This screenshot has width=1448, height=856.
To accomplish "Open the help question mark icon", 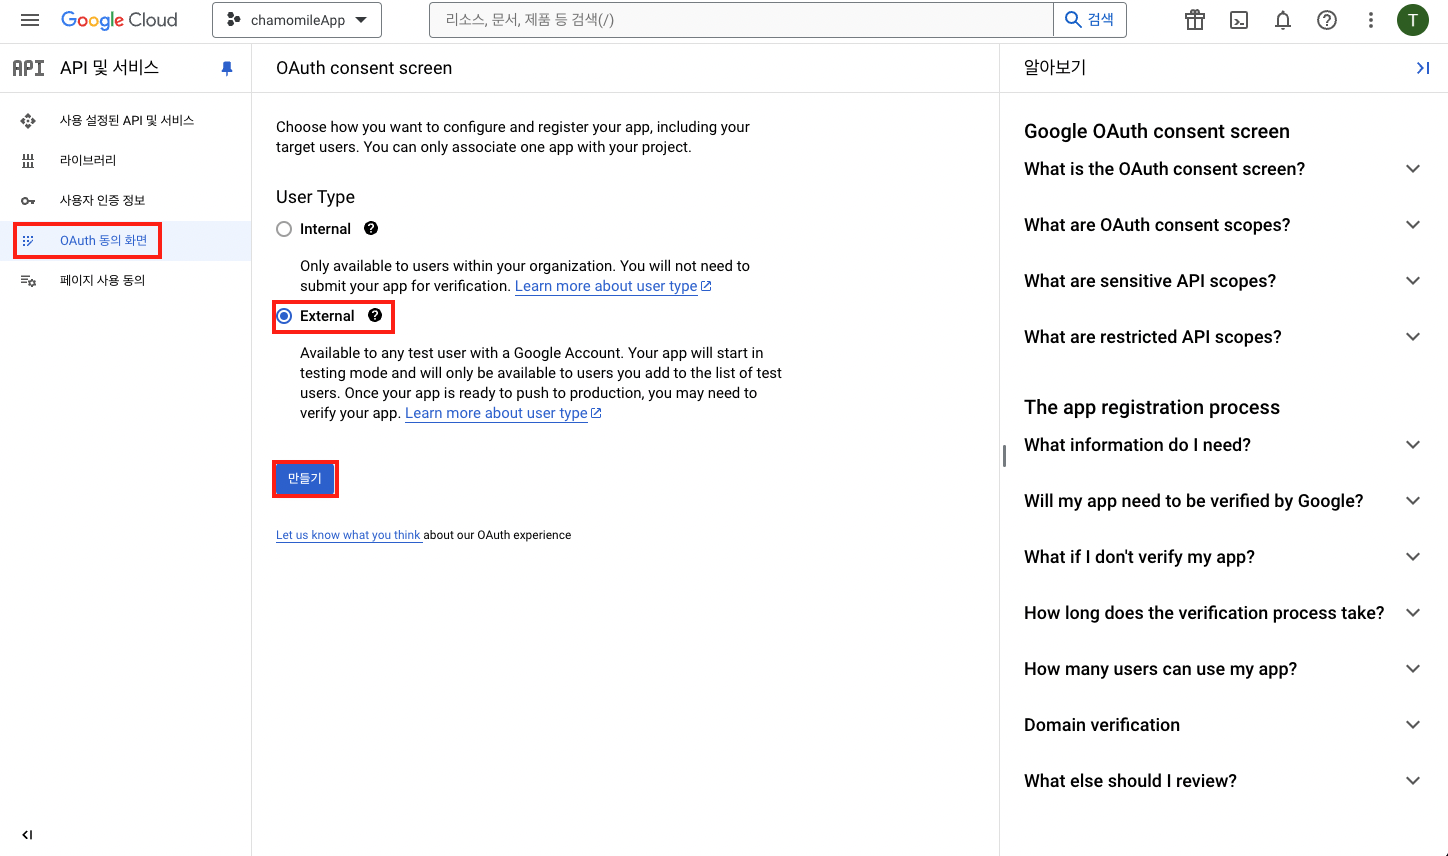I will (1327, 20).
